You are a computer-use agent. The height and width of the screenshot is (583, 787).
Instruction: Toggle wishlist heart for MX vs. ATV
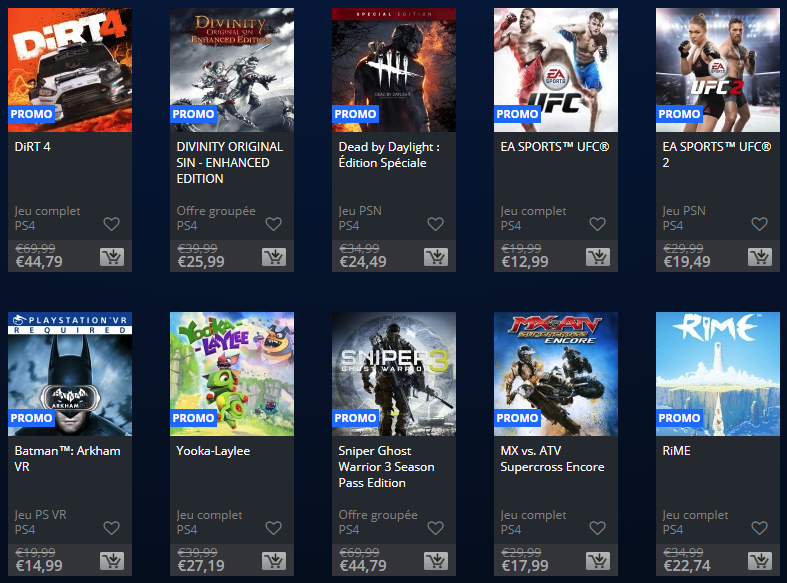597,528
